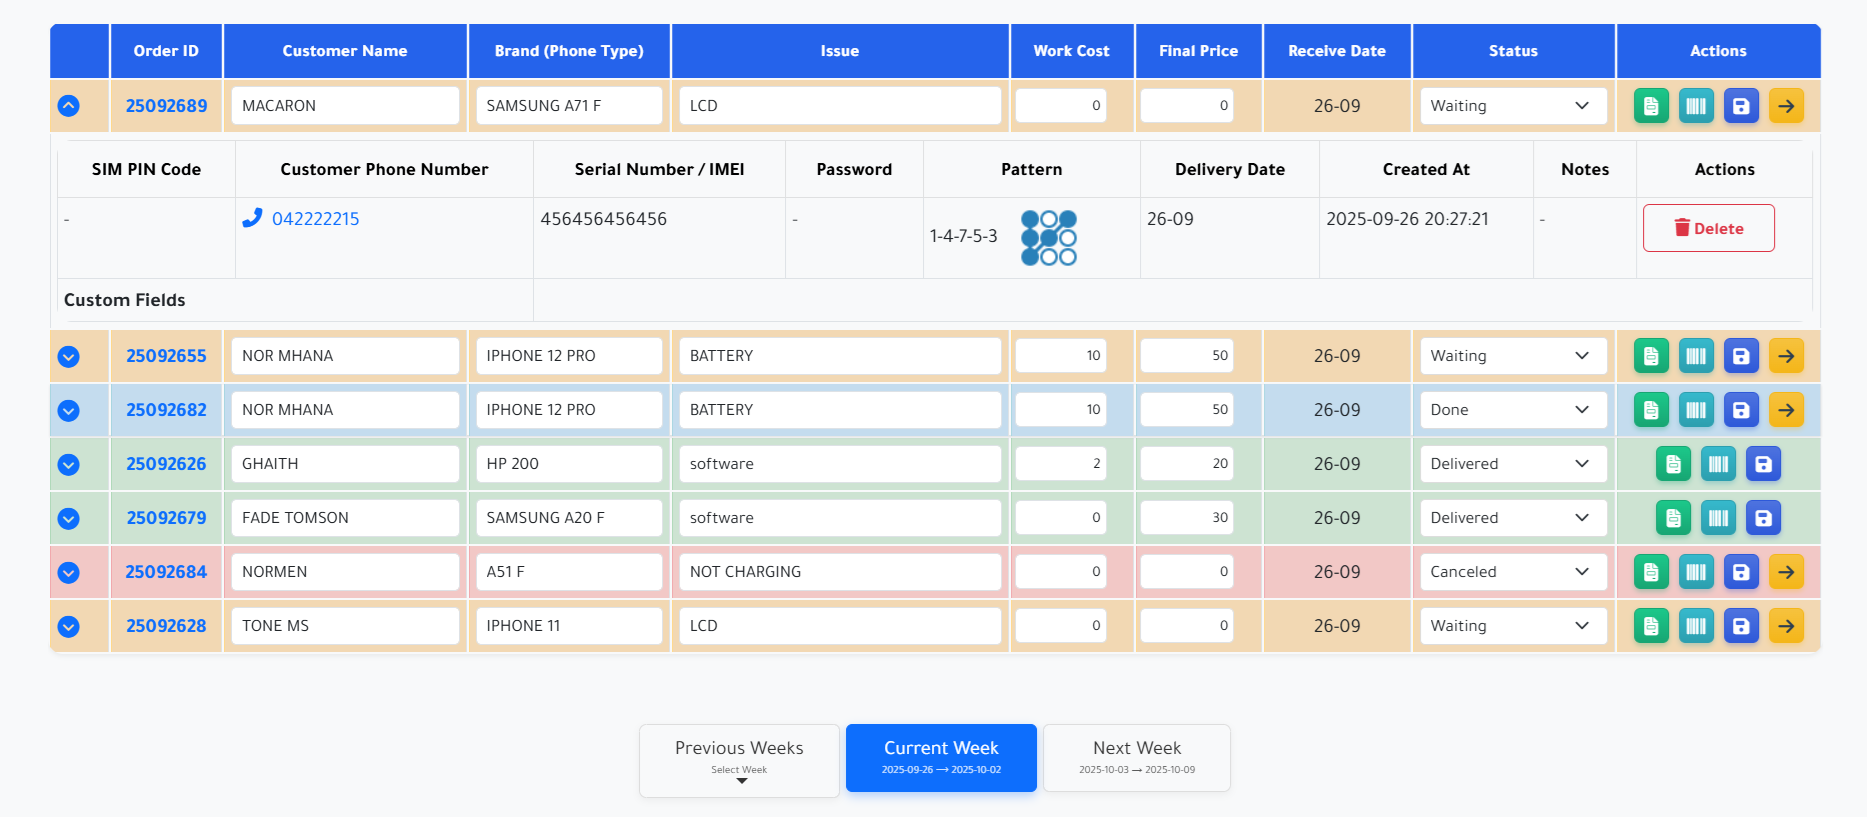The image size is (1867, 817).
Task: Select the Current Week tab
Action: point(941,758)
